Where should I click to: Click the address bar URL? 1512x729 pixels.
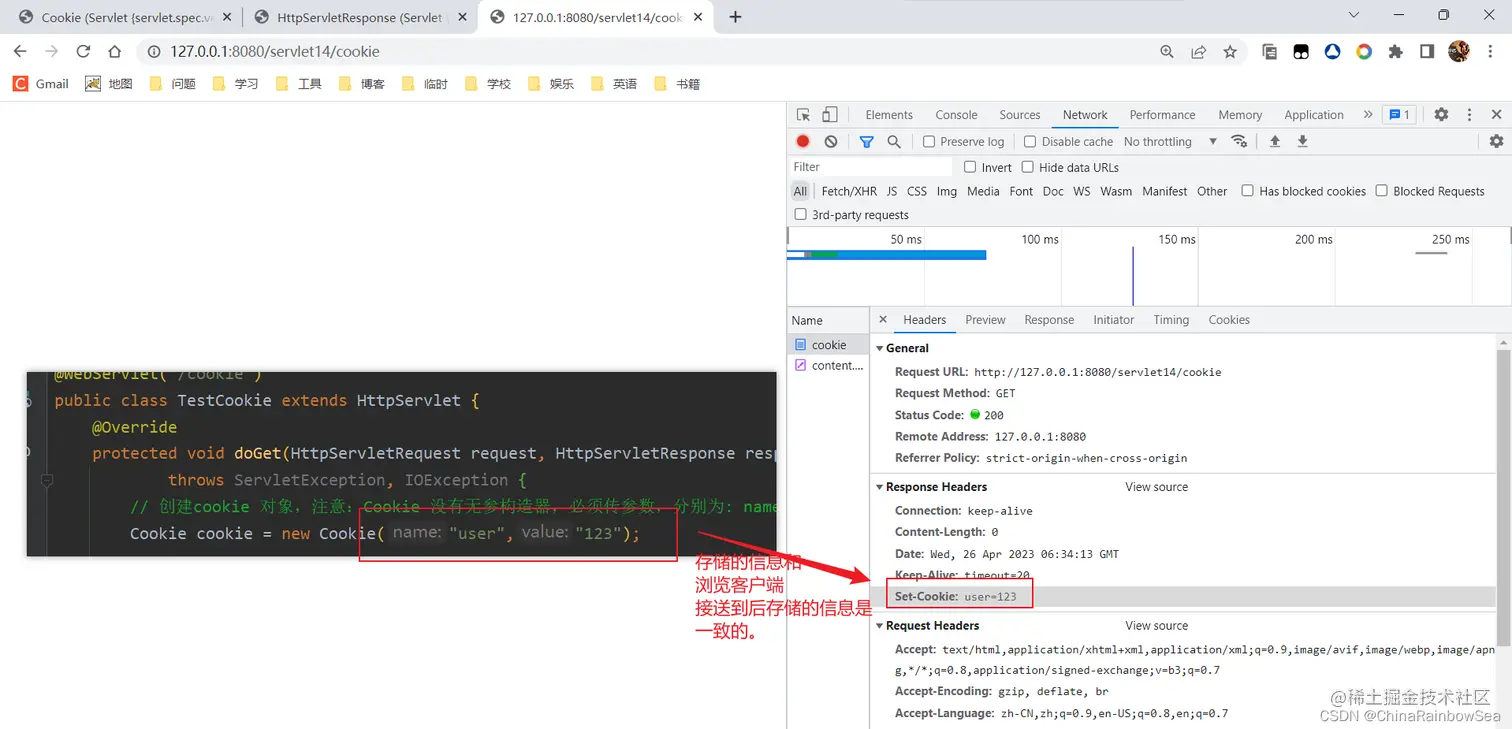[x=275, y=52]
